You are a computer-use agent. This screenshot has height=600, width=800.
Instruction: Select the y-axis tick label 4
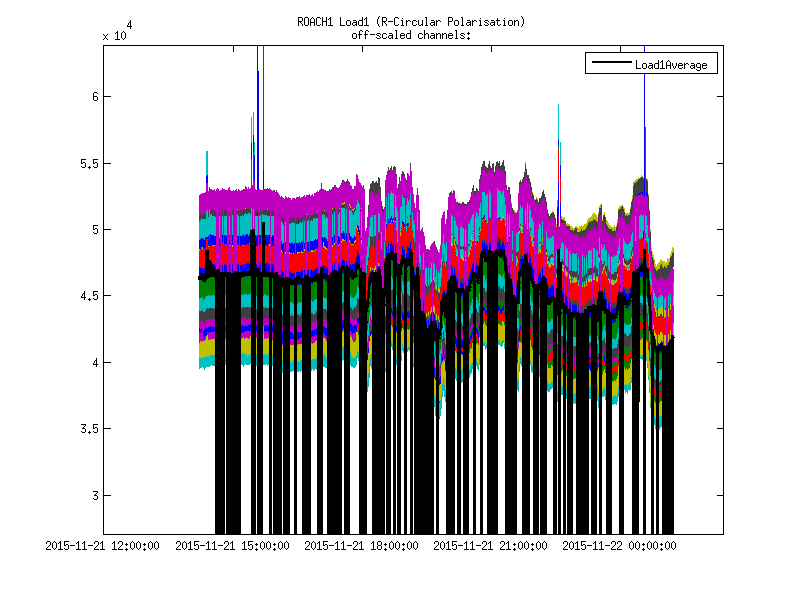(x=91, y=363)
